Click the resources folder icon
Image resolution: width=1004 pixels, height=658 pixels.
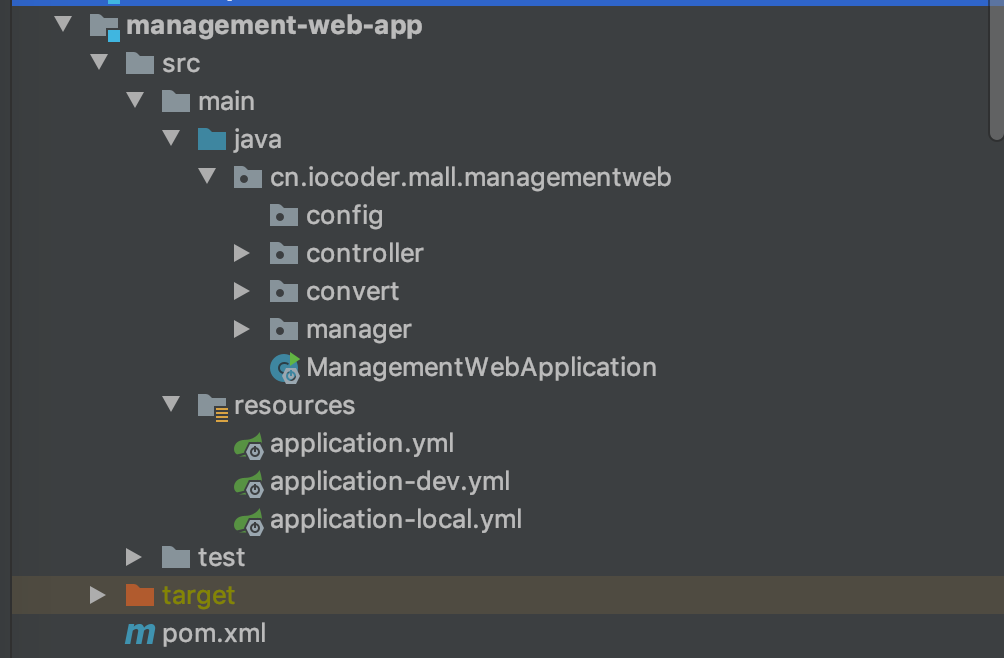tap(212, 406)
